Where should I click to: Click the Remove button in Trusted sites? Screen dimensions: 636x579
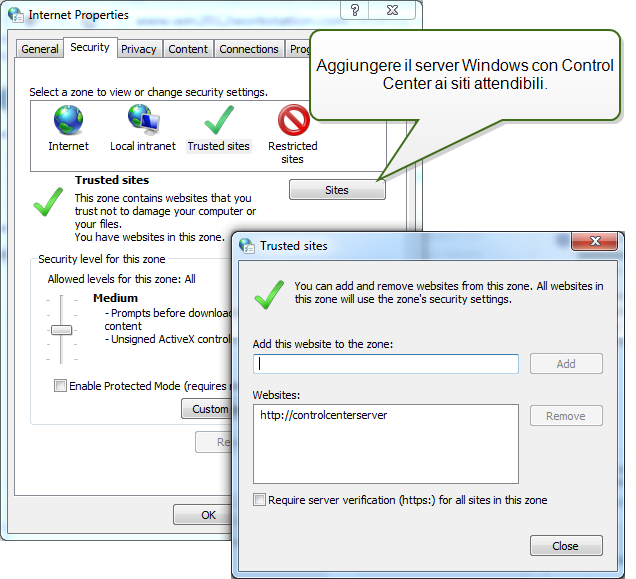[566, 416]
